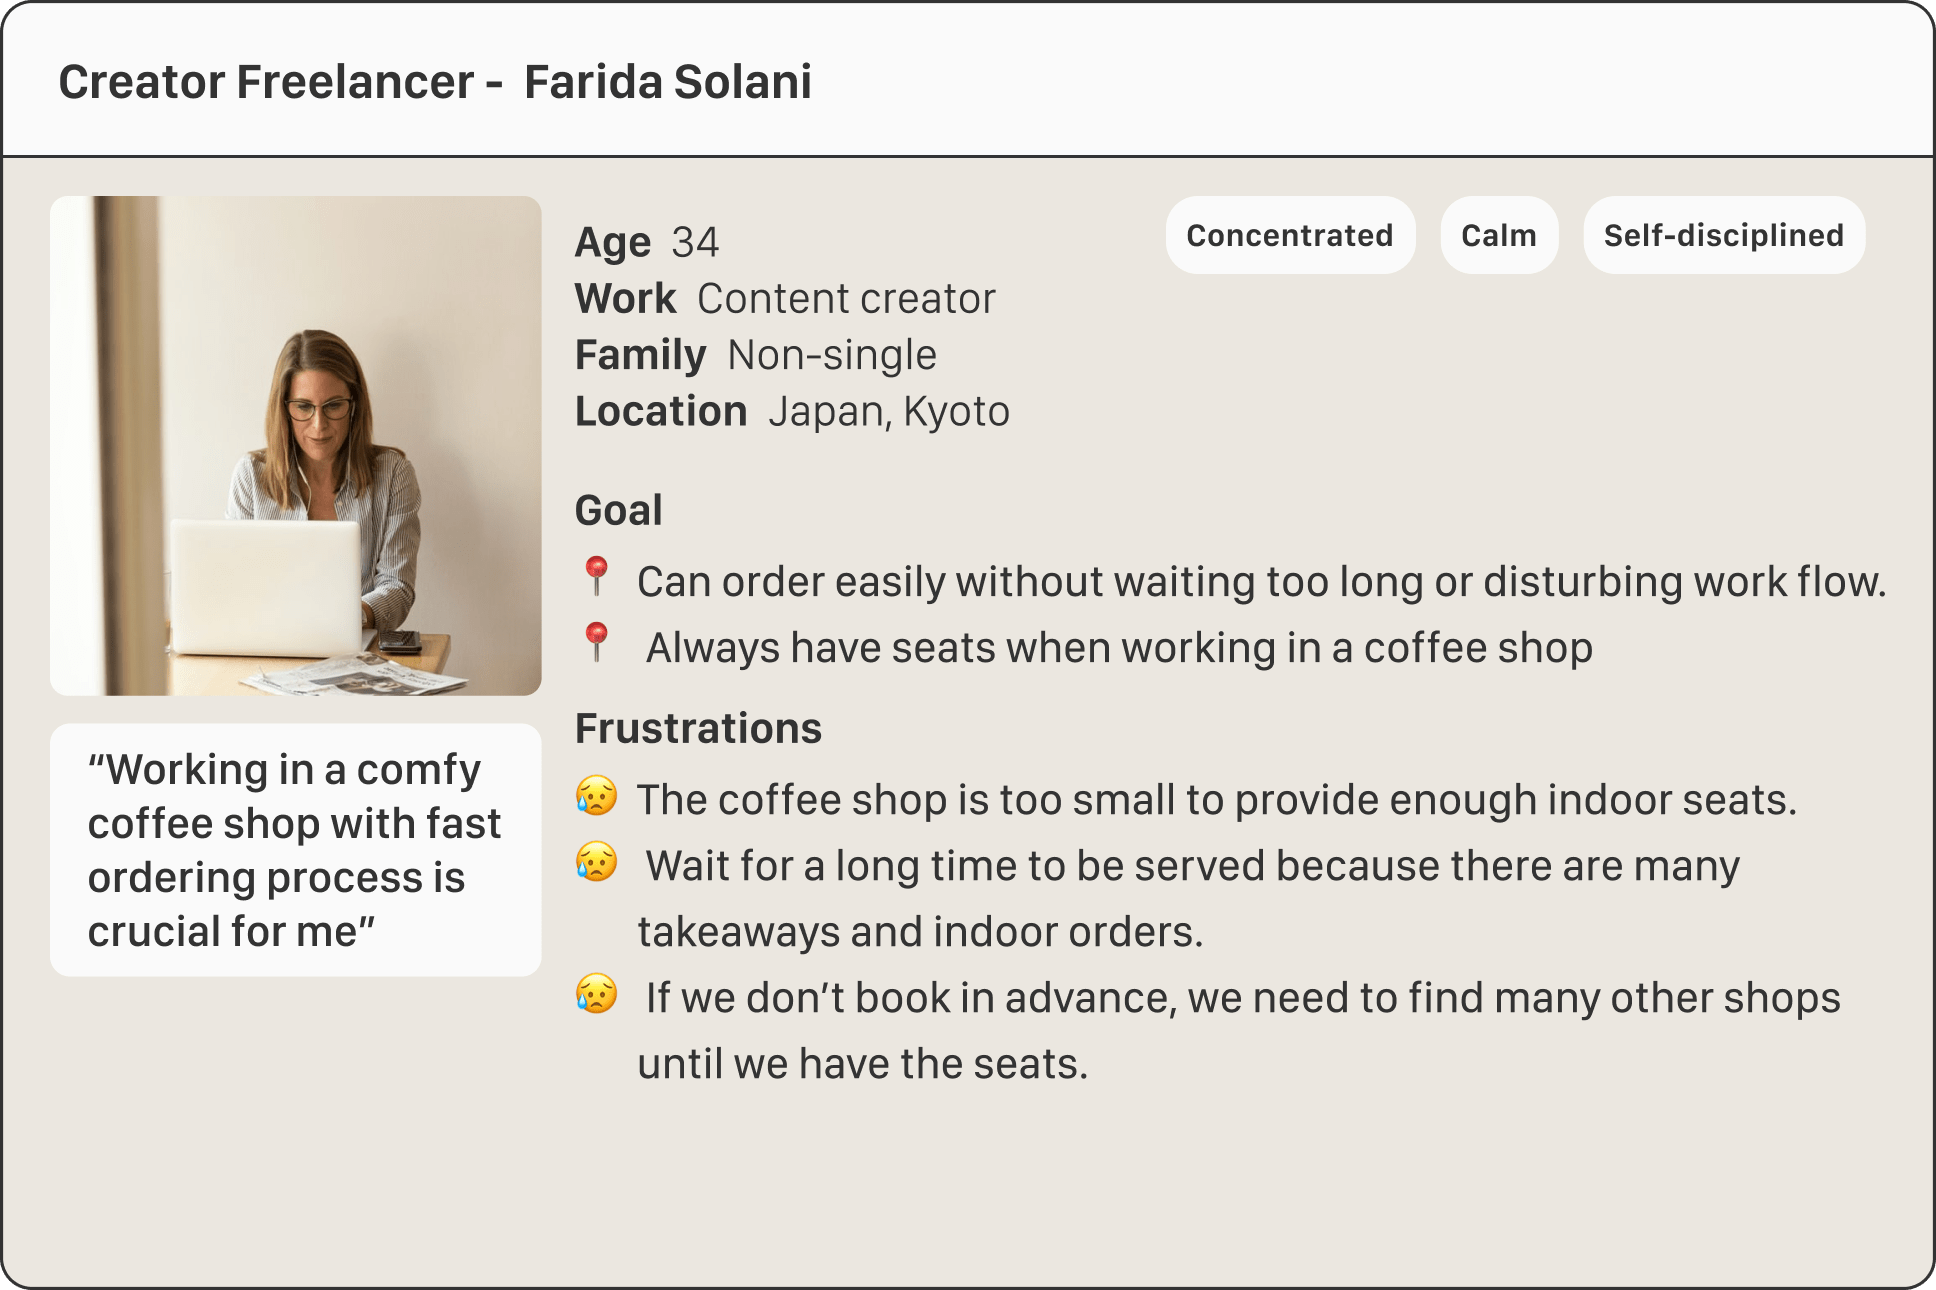Click the Age 34 line
Screen dimensions: 1936x1290
point(647,242)
